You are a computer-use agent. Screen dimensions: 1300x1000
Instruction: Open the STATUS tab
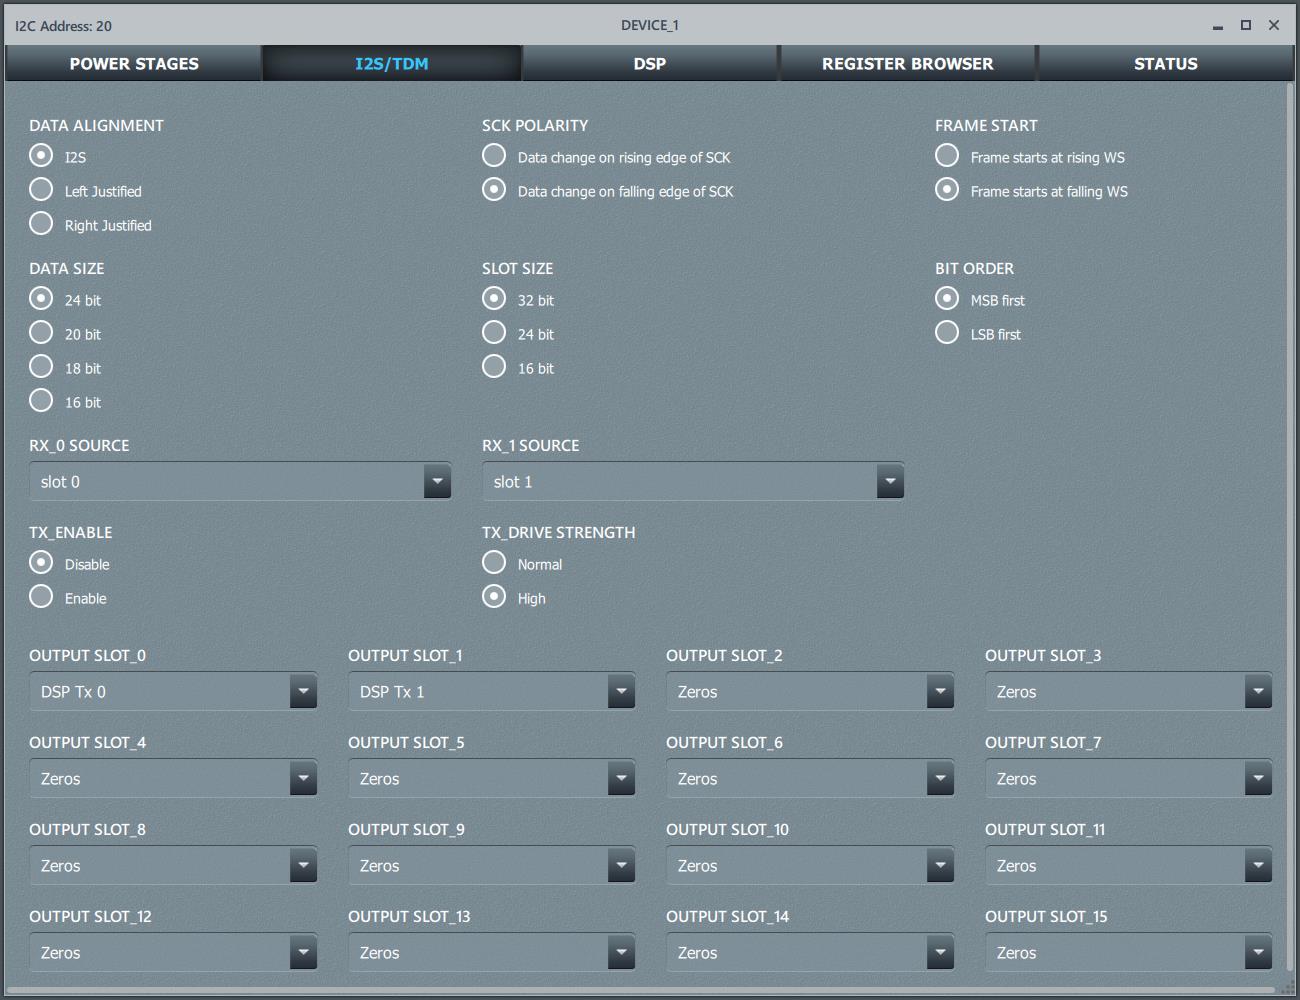pos(1165,64)
